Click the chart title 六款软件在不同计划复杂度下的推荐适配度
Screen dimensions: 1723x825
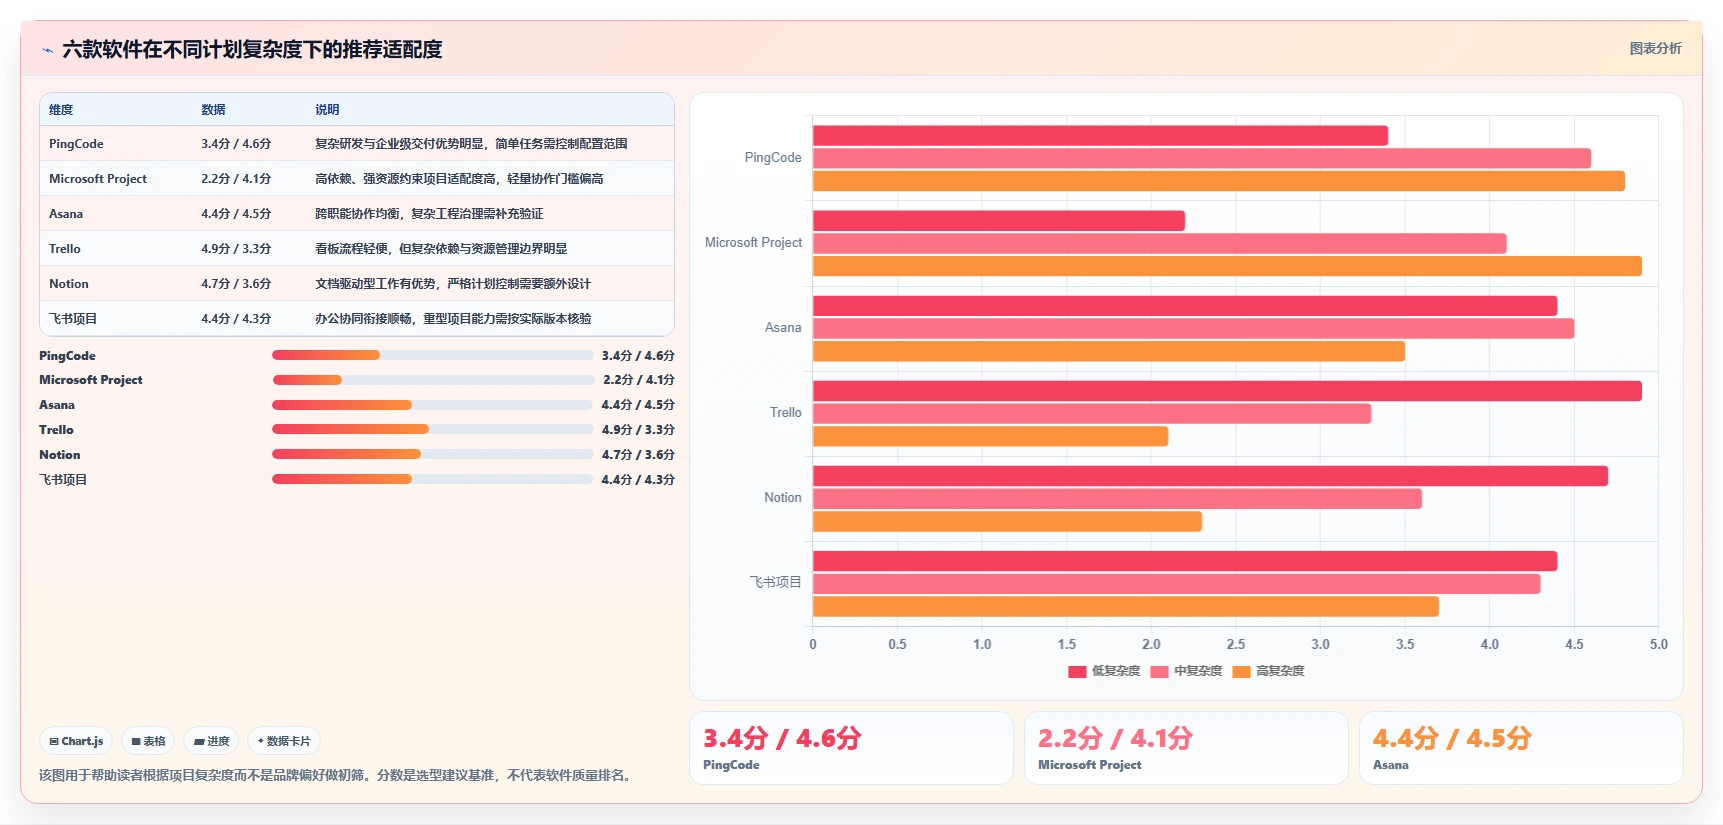coord(252,50)
